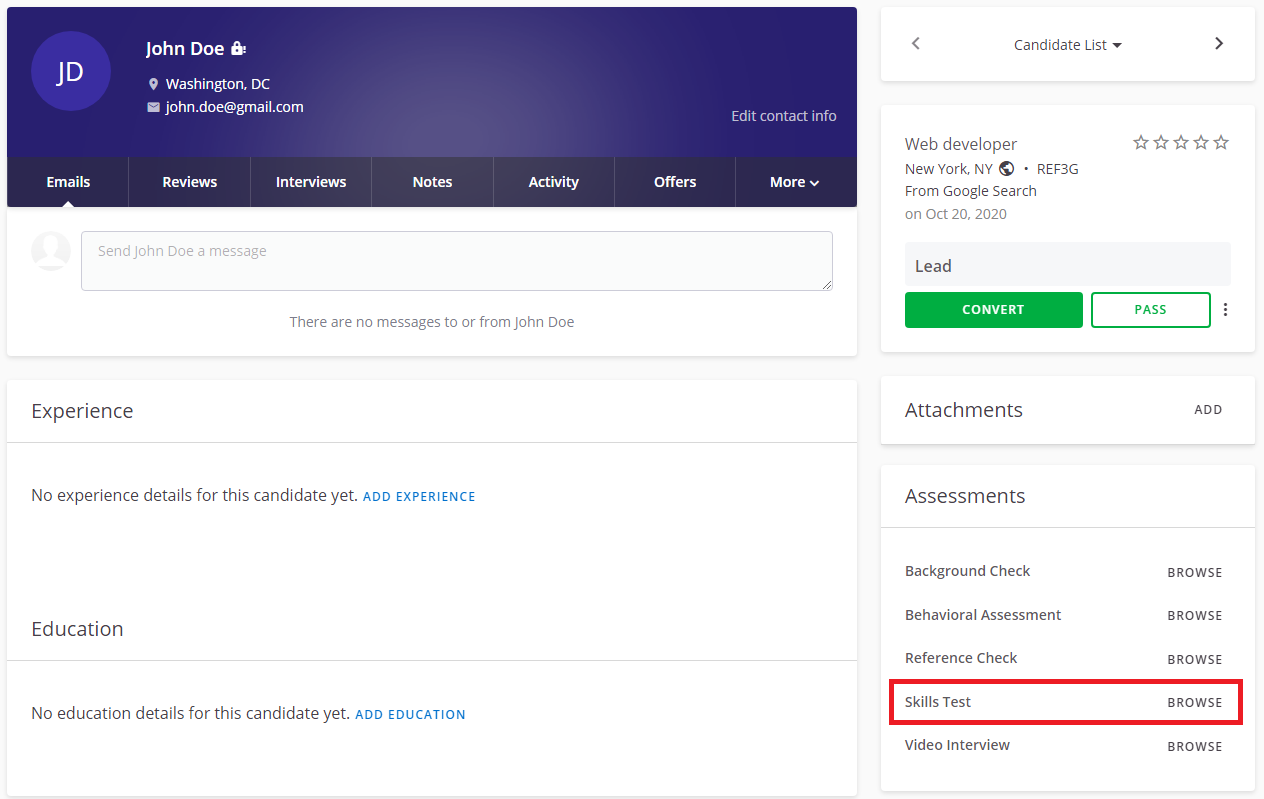The image size is (1264, 799).
Task: Set rating to four stars
Action: [x=1201, y=143]
